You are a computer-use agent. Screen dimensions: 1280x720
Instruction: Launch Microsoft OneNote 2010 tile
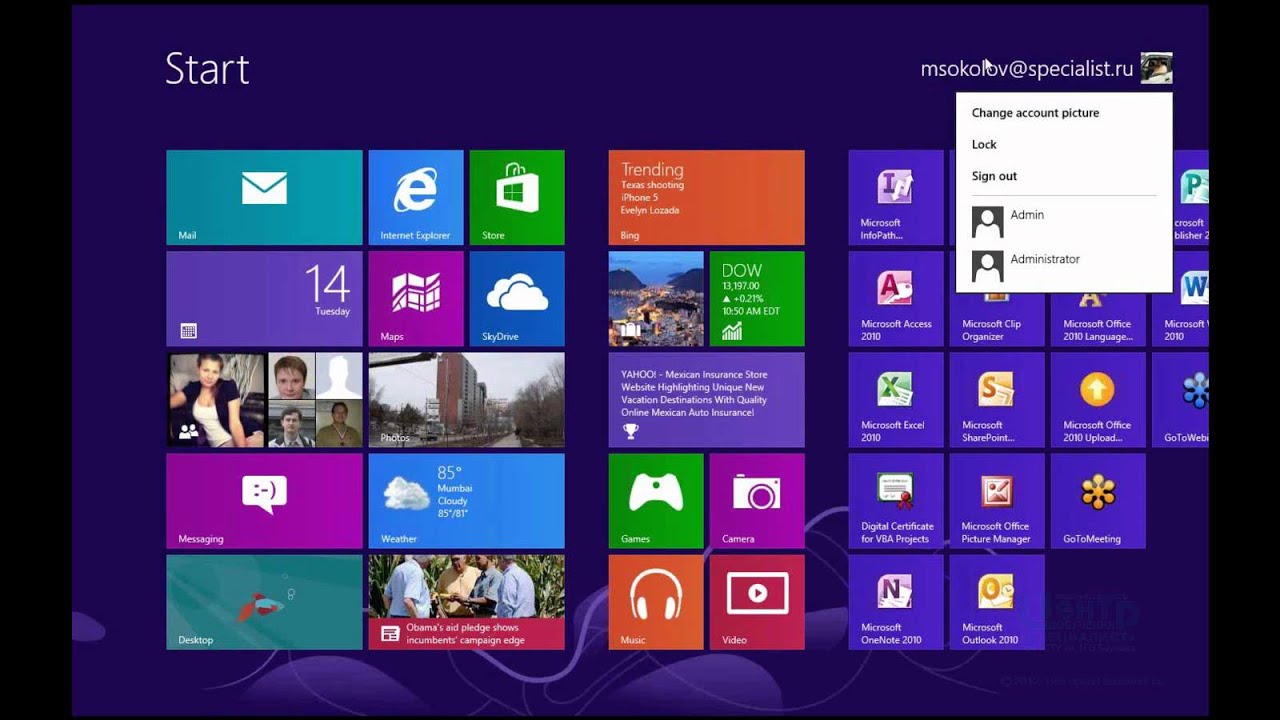tap(896, 602)
